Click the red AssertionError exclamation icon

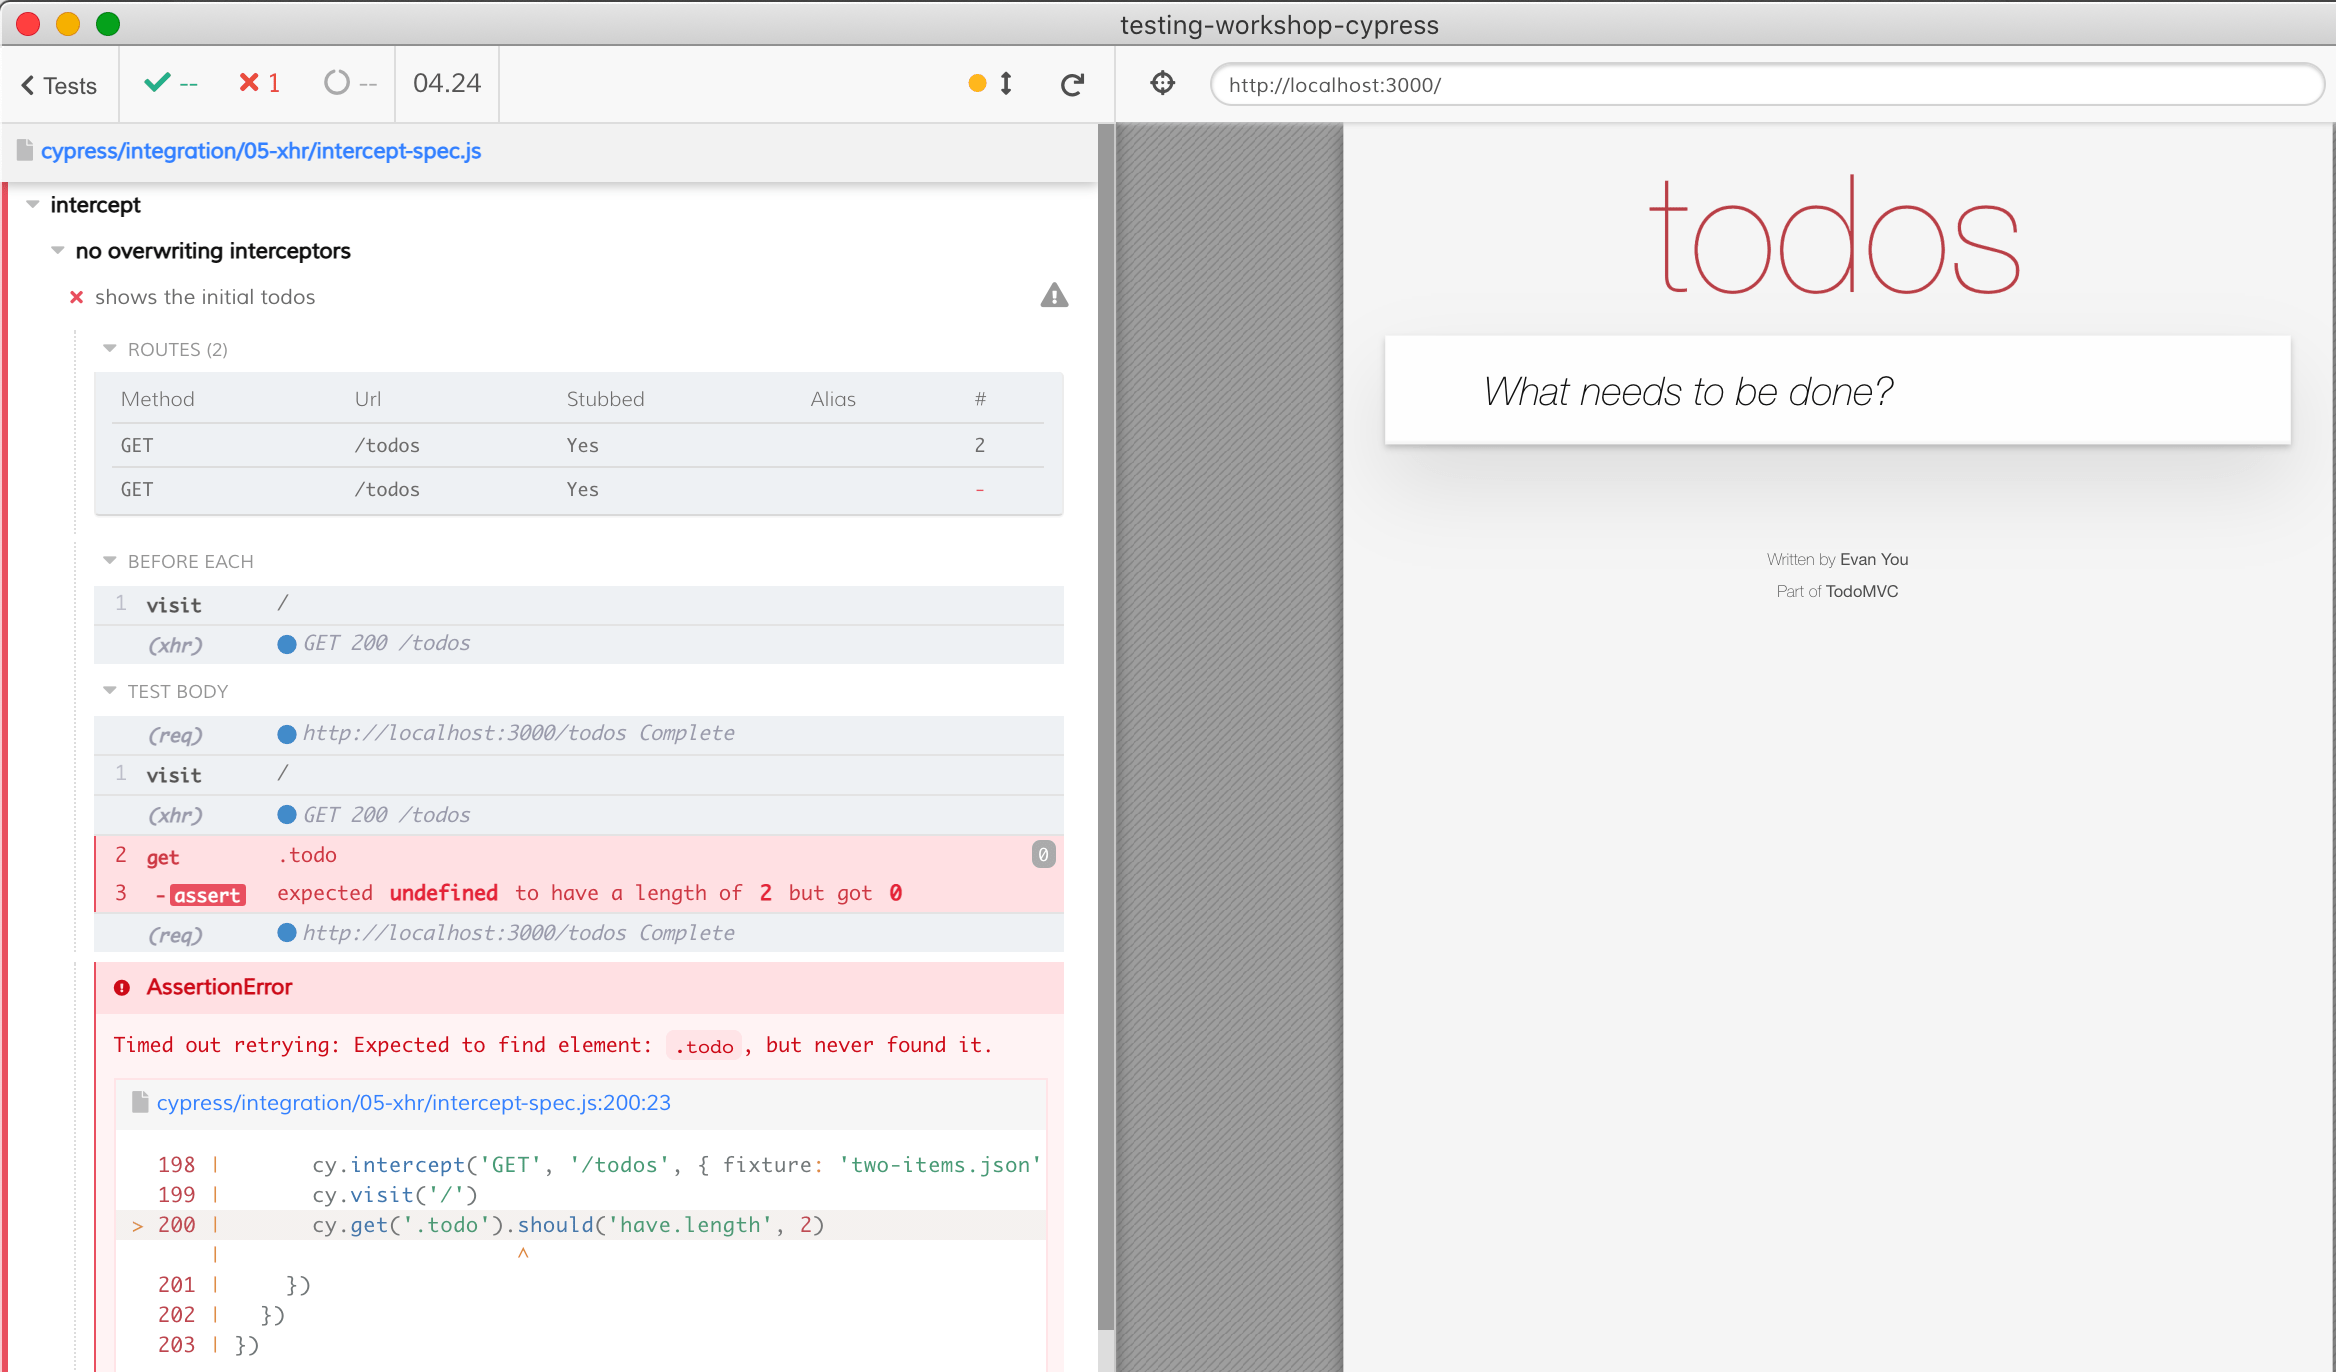coord(122,988)
